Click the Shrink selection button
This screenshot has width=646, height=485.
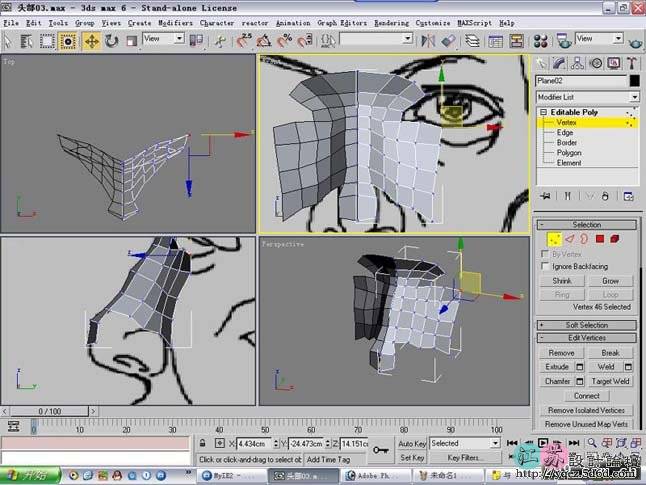(x=562, y=281)
